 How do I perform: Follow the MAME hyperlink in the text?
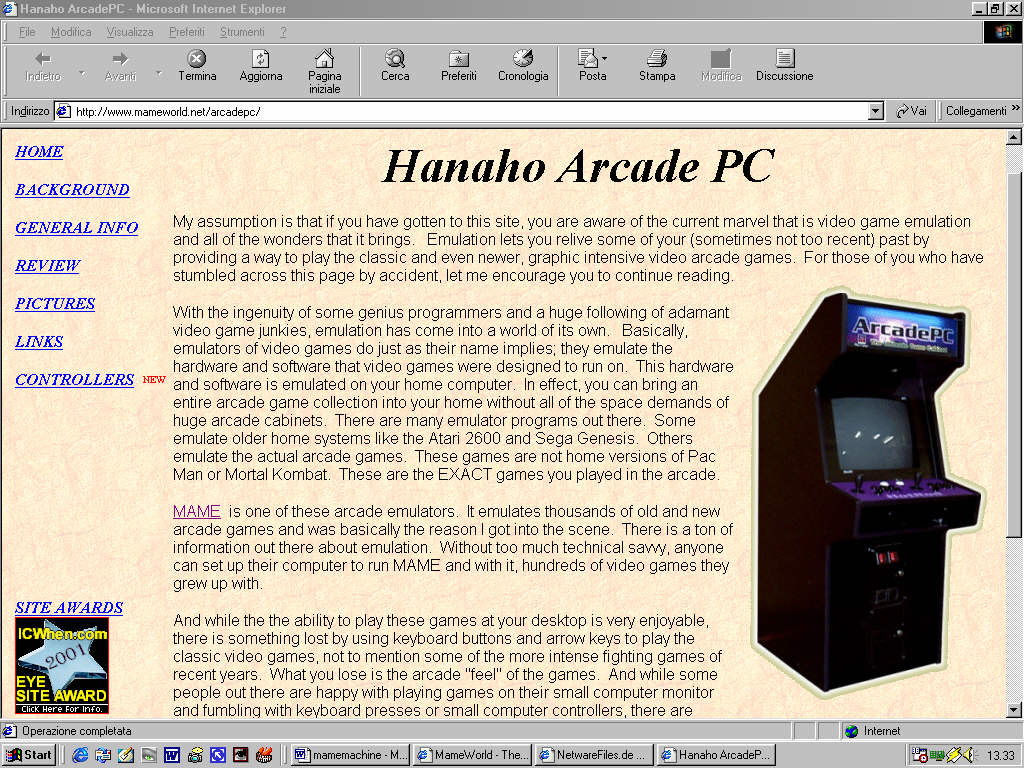pyautogui.click(x=197, y=511)
